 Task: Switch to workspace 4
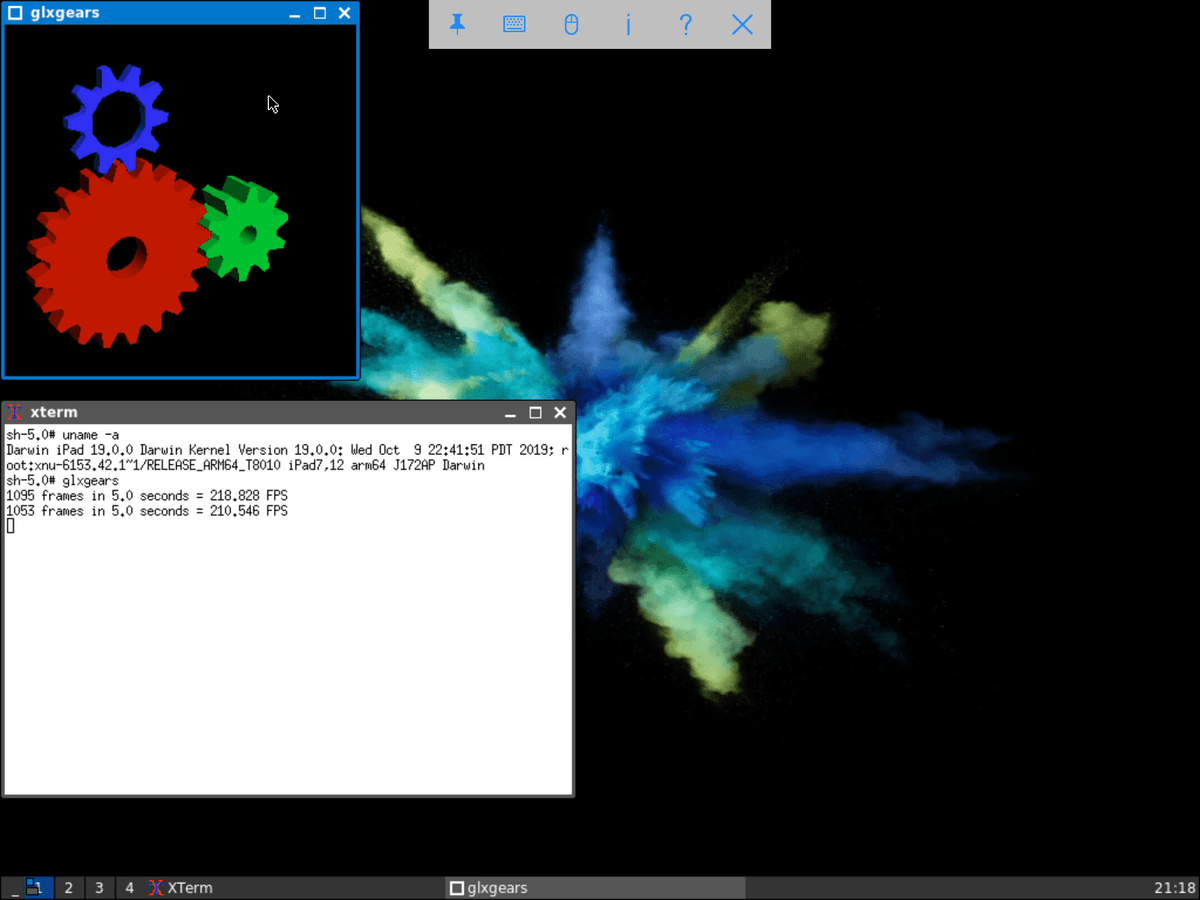(x=129, y=887)
